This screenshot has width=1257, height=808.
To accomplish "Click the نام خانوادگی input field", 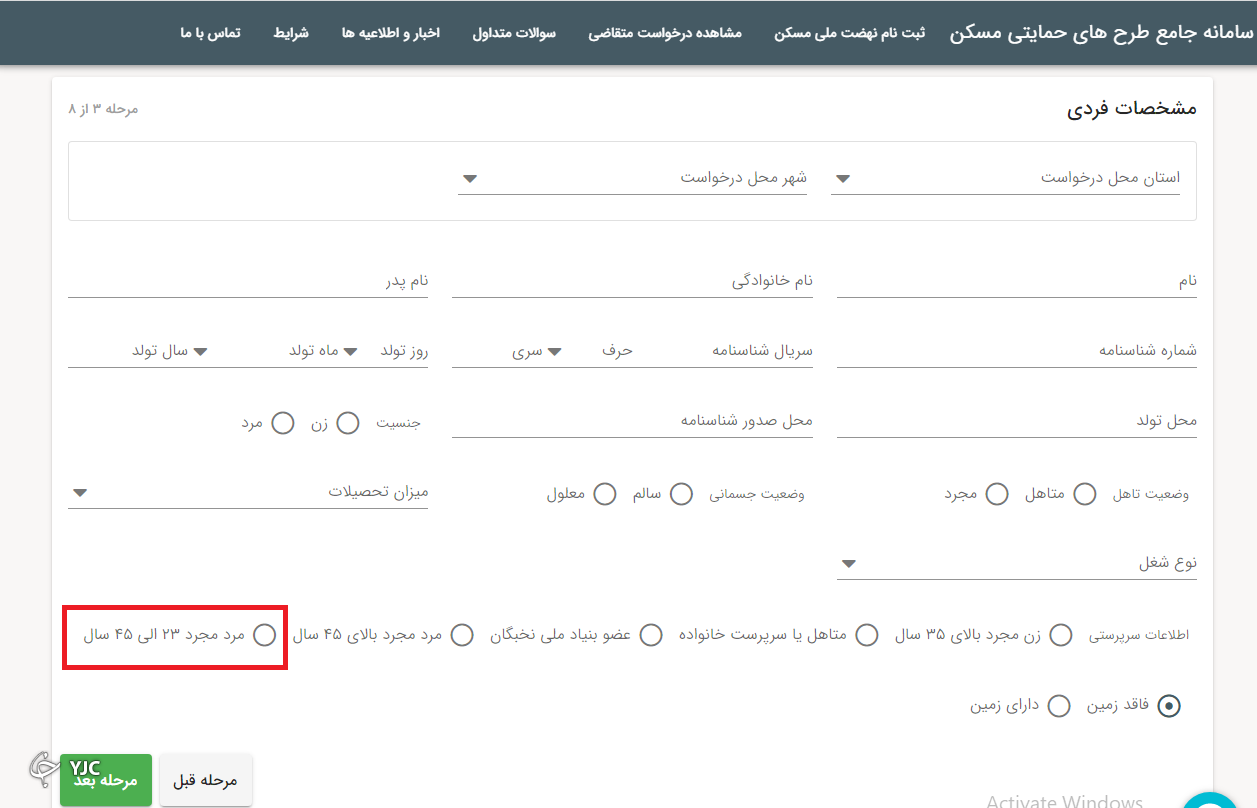I will coord(632,281).
